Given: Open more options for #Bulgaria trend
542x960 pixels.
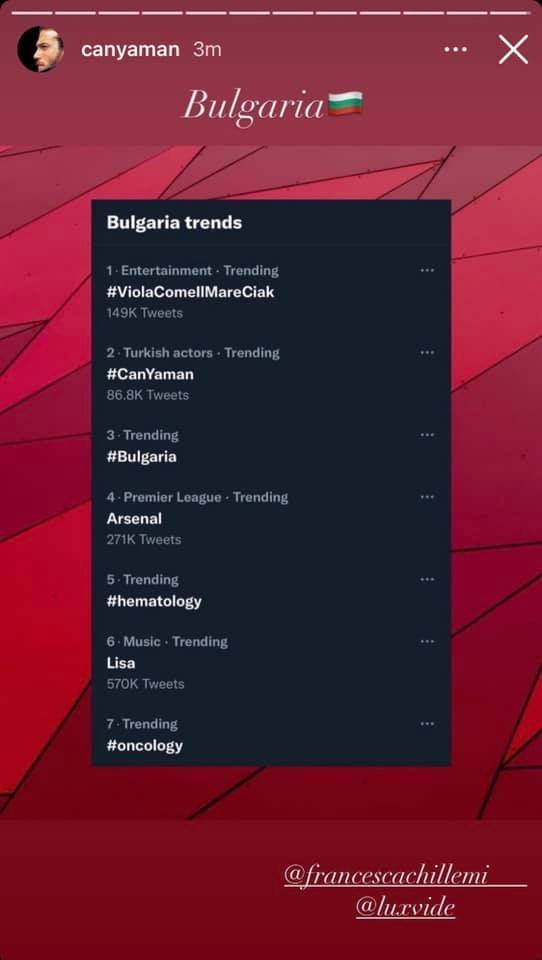Looking at the screenshot, I should (427, 435).
